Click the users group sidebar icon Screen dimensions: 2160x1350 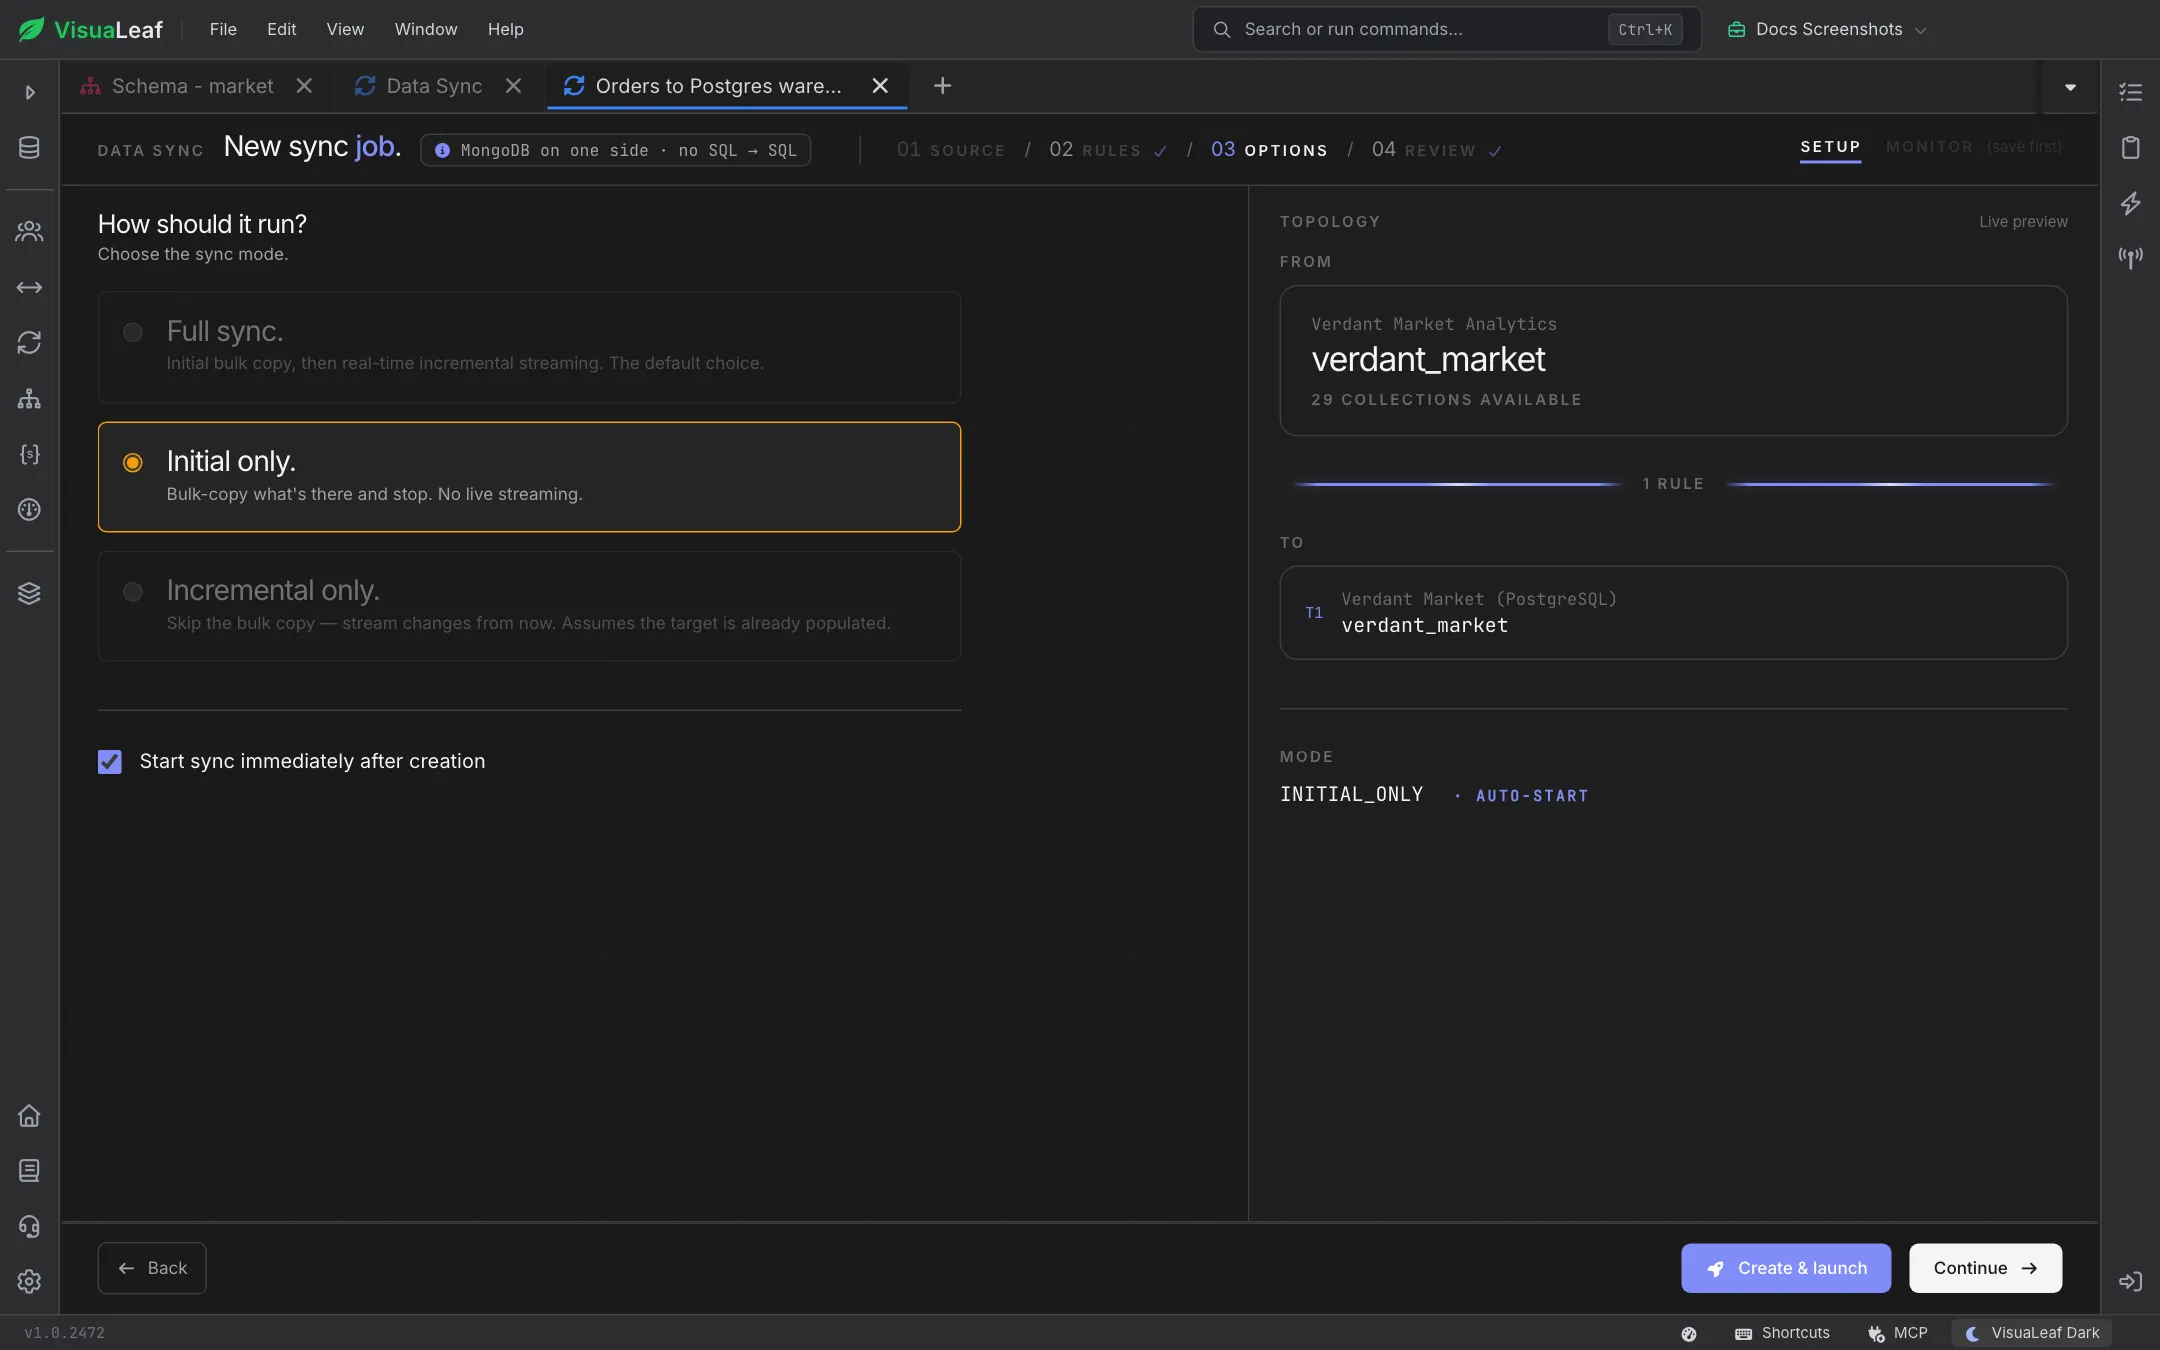[x=29, y=231]
